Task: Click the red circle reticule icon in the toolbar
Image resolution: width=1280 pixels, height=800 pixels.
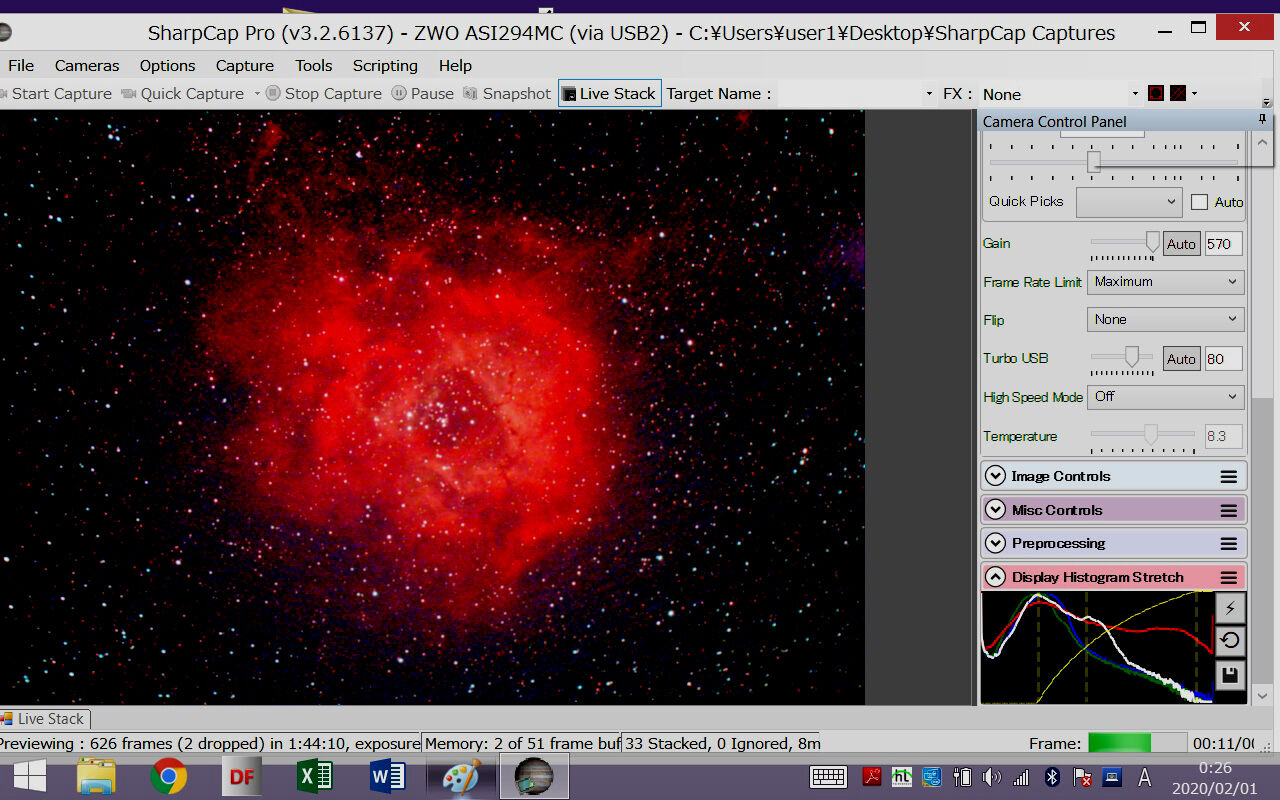Action: 1156,93
